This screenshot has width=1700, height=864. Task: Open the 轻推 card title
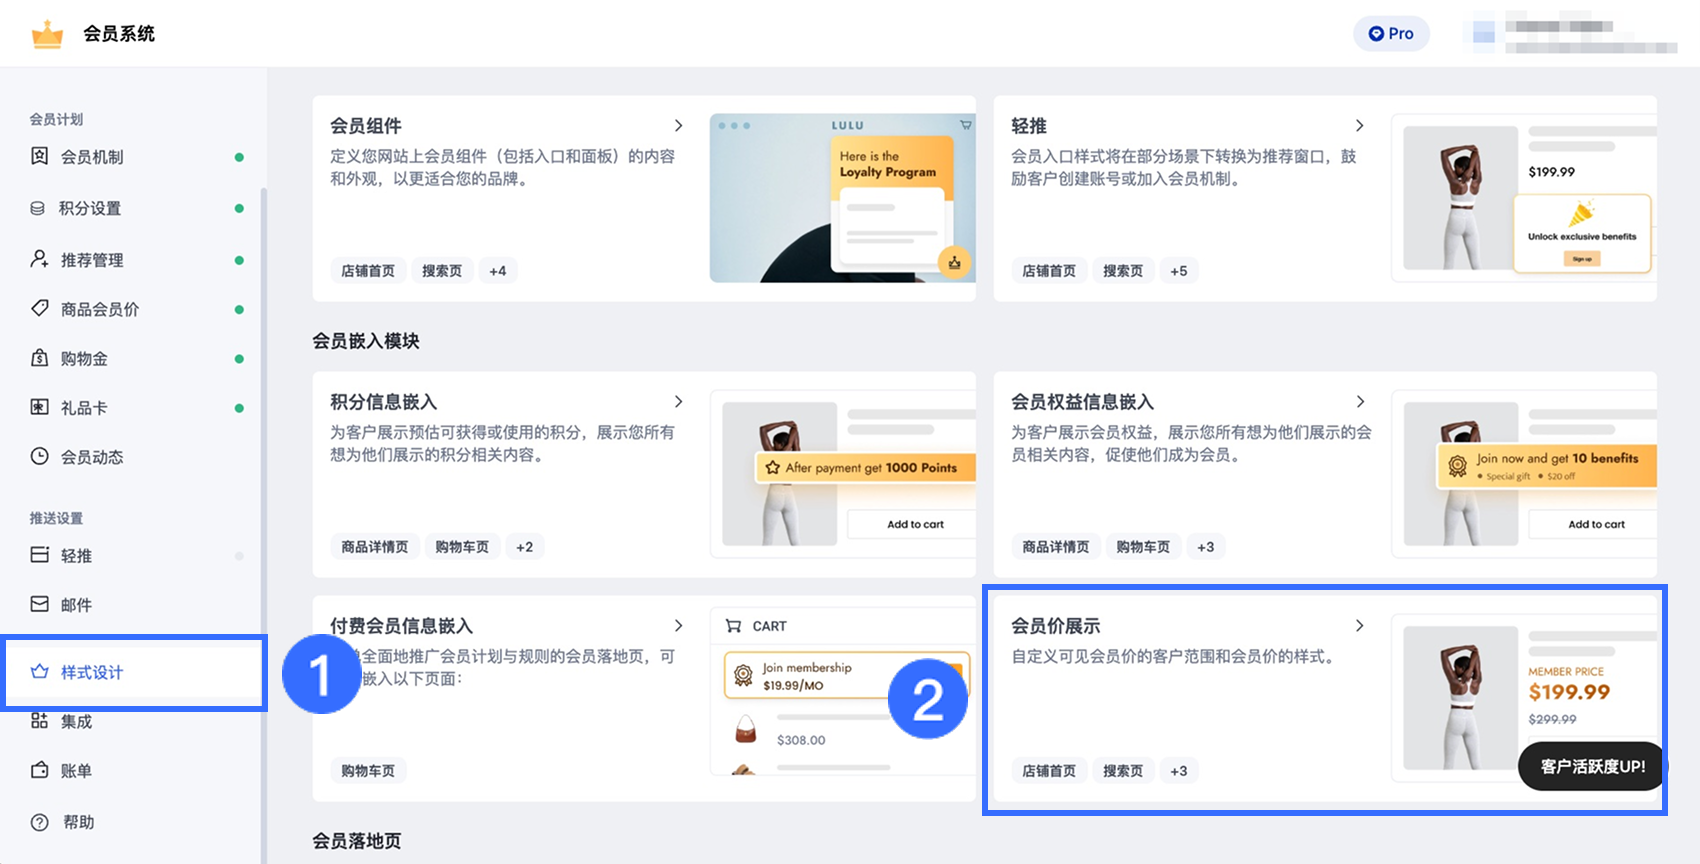click(1029, 126)
